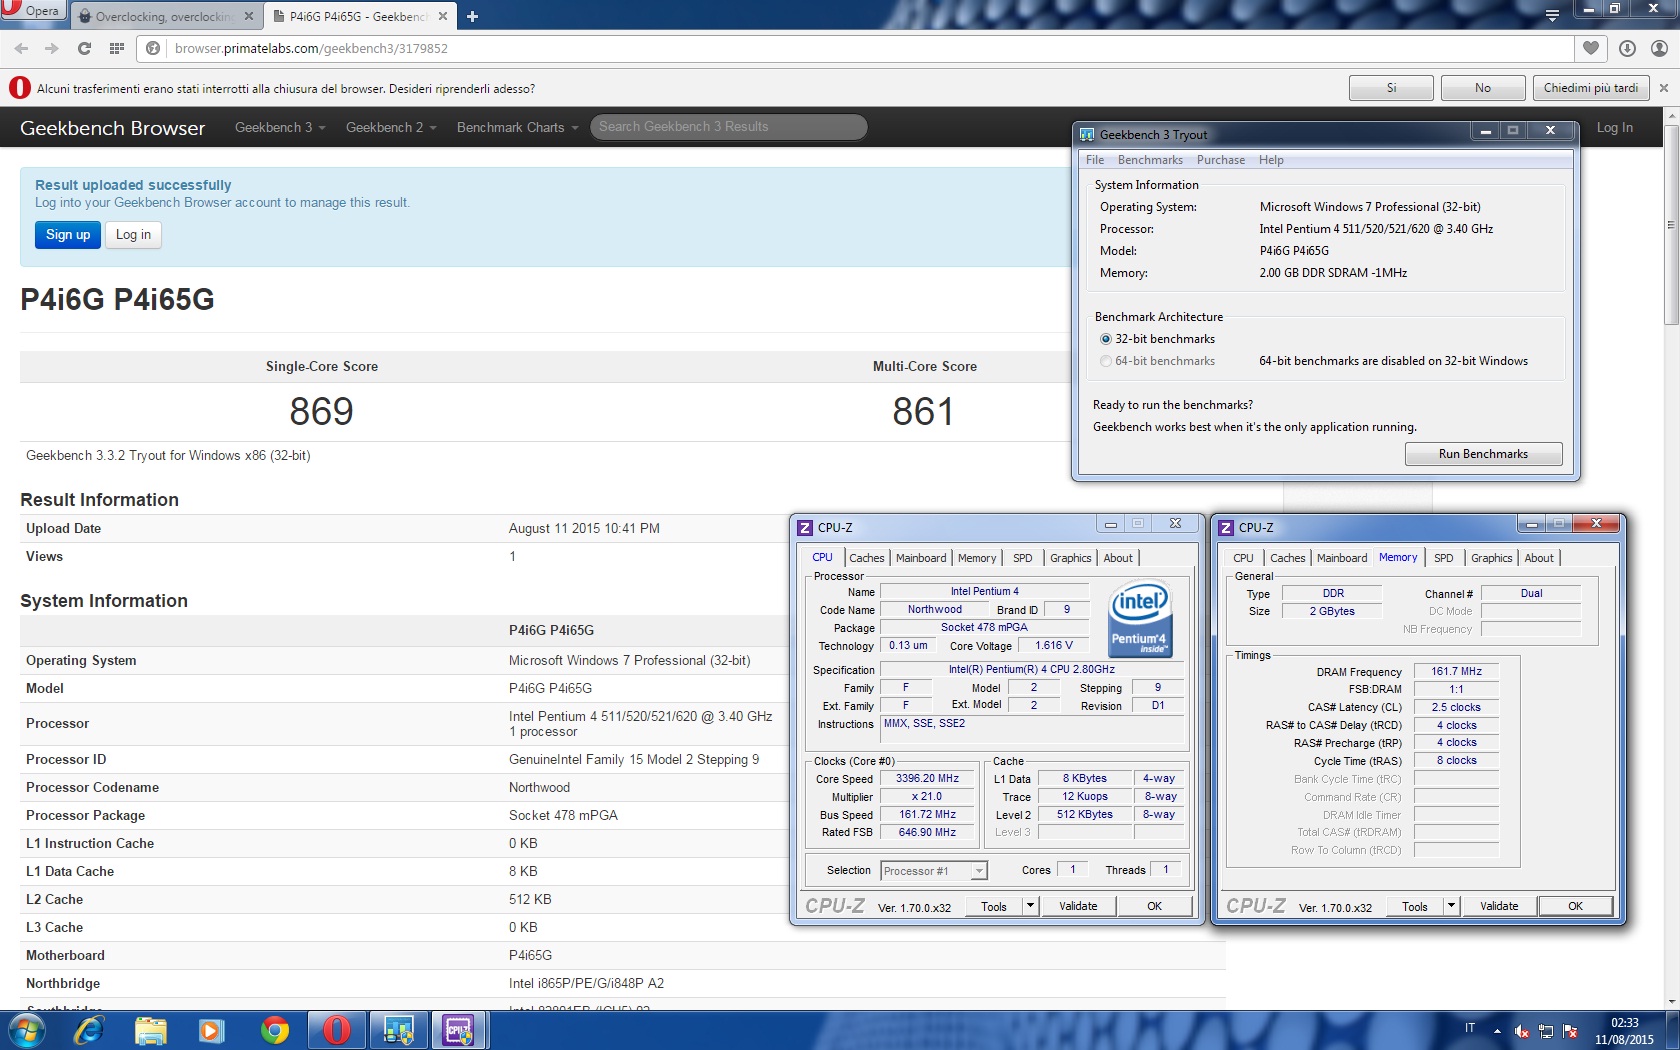Click the browser address bar URL

click(311, 48)
